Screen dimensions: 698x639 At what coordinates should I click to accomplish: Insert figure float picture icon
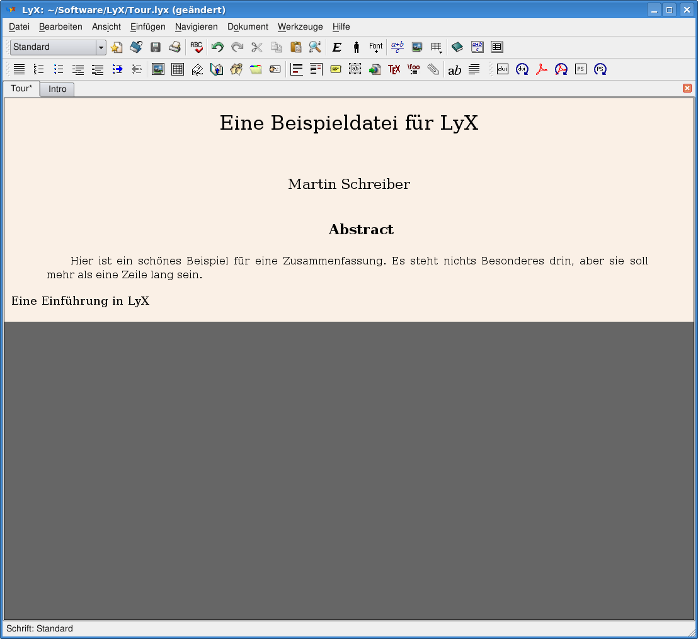click(158, 69)
